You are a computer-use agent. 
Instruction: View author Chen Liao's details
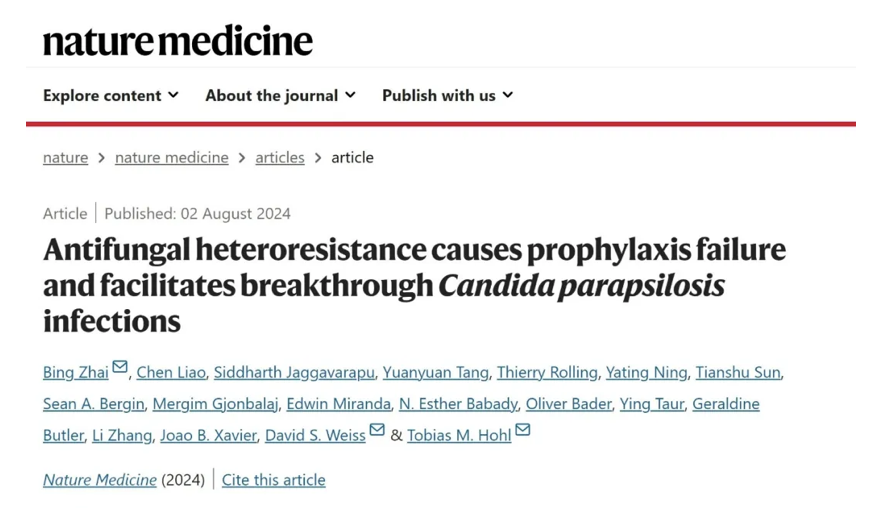(x=171, y=372)
